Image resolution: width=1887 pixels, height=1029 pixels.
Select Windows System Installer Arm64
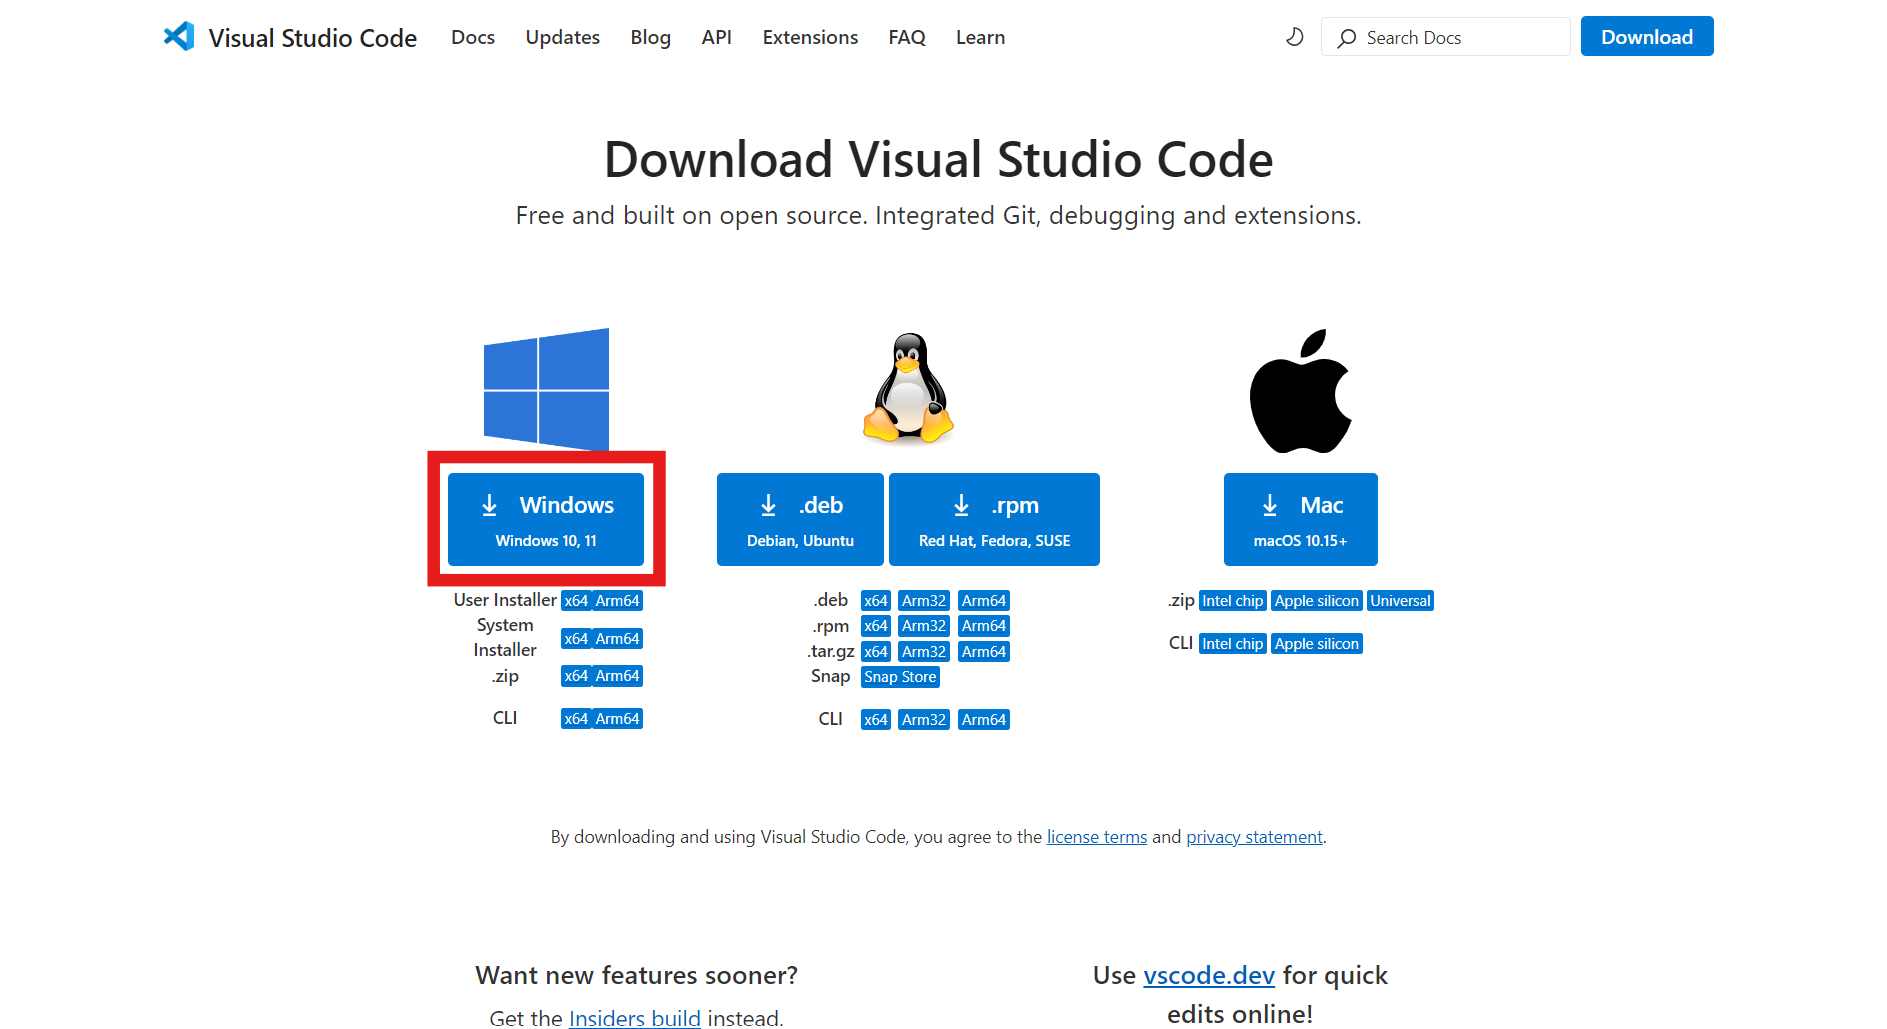tap(618, 639)
